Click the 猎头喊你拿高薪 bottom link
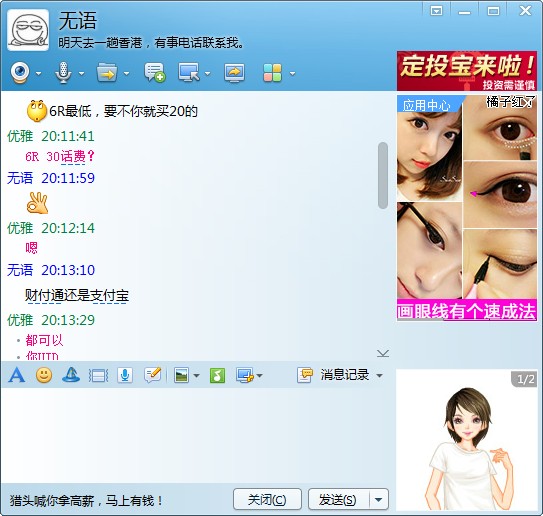The height and width of the screenshot is (516, 543). point(86,501)
